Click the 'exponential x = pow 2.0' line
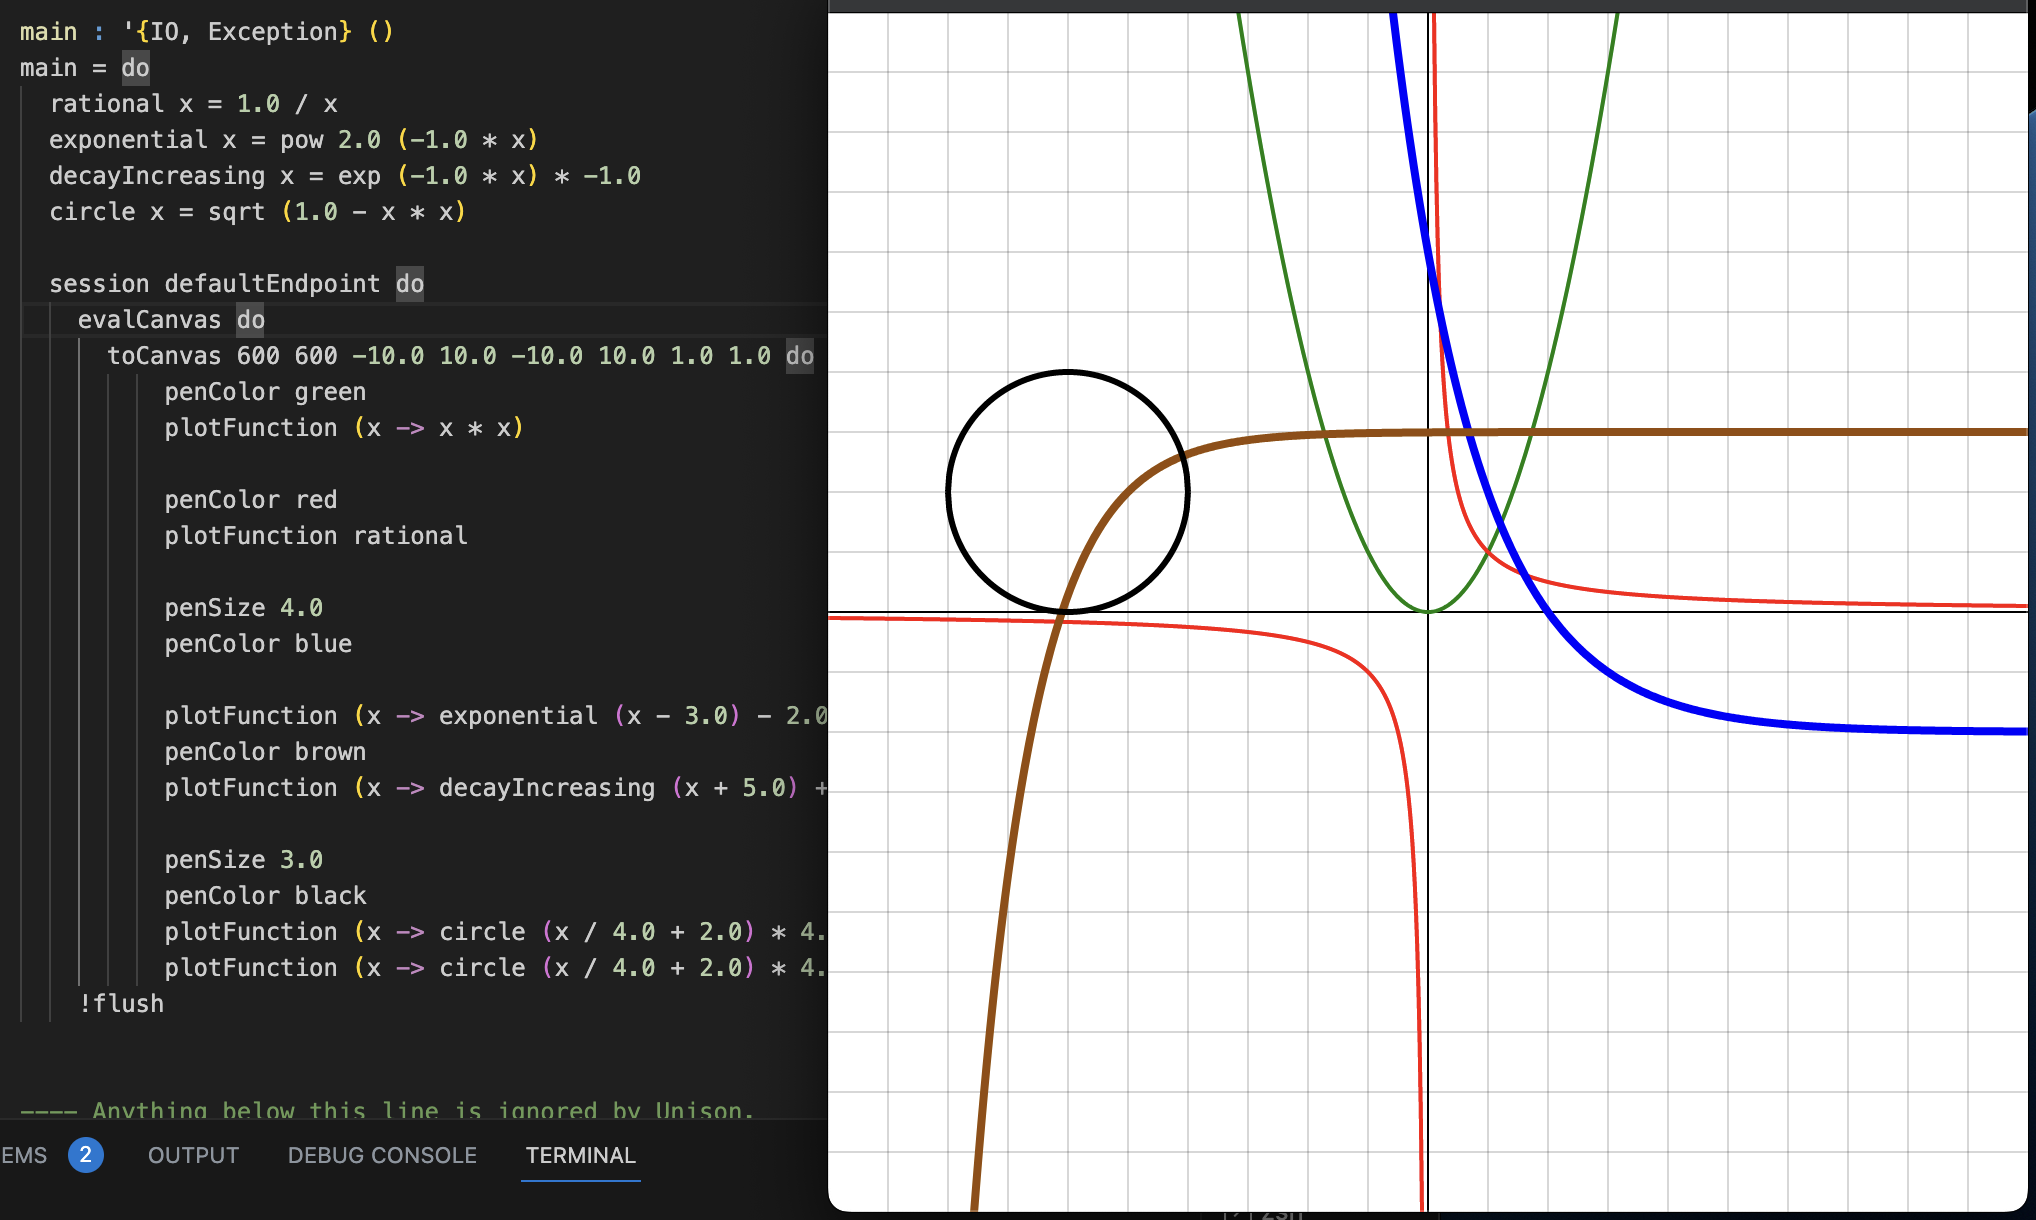Screen dimensions: 2036x1220 point(294,140)
